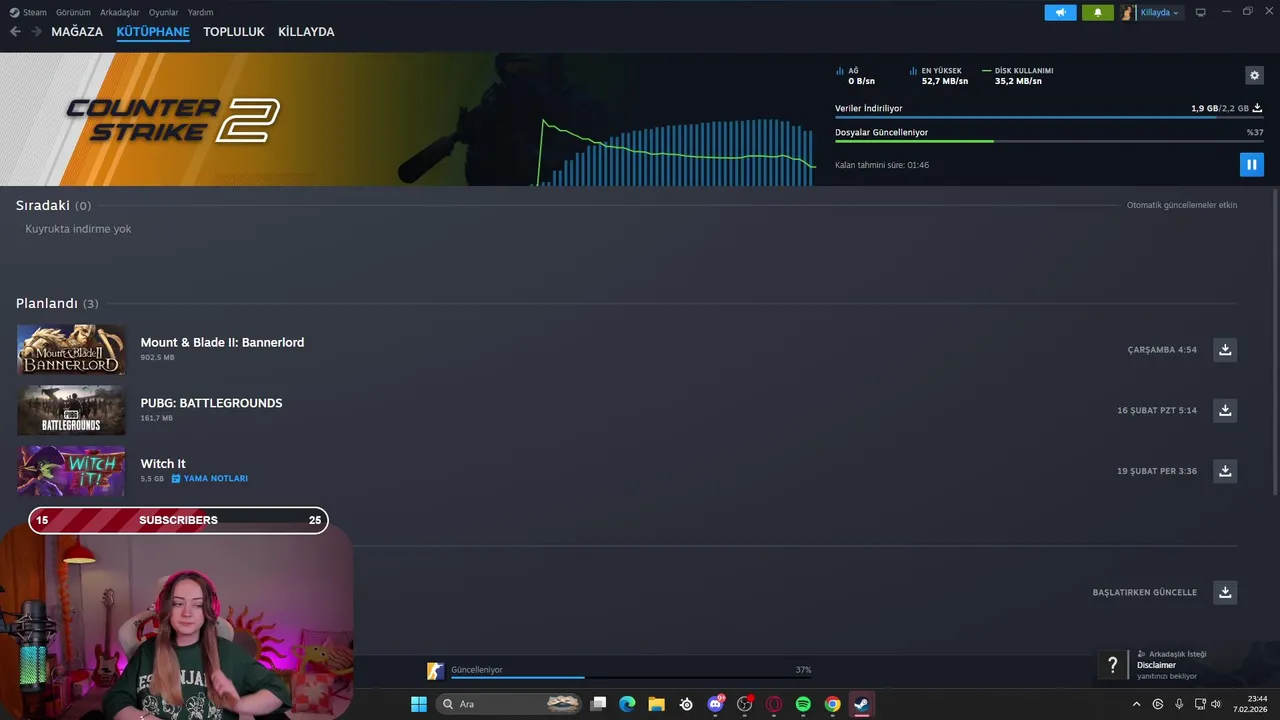Click the 19 ŞUBAT PER 3:36 schedule
This screenshot has height=720, width=1280.
coord(1157,471)
